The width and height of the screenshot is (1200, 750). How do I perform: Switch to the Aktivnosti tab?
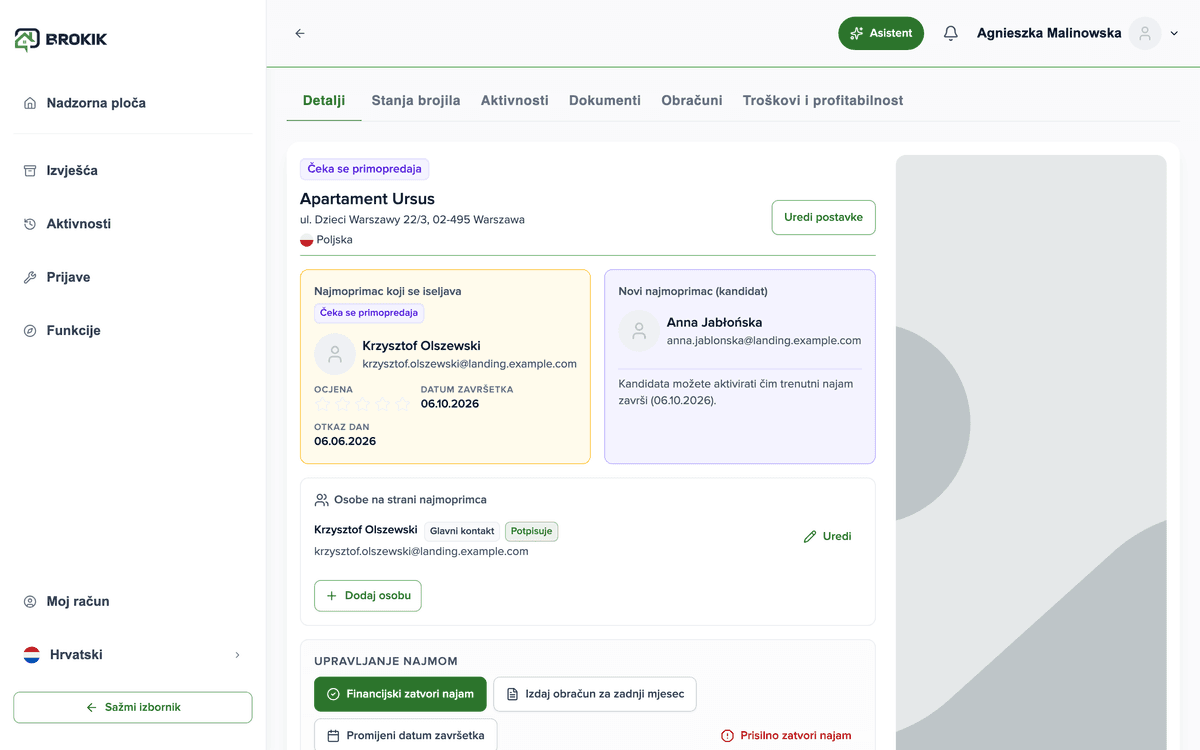514,100
